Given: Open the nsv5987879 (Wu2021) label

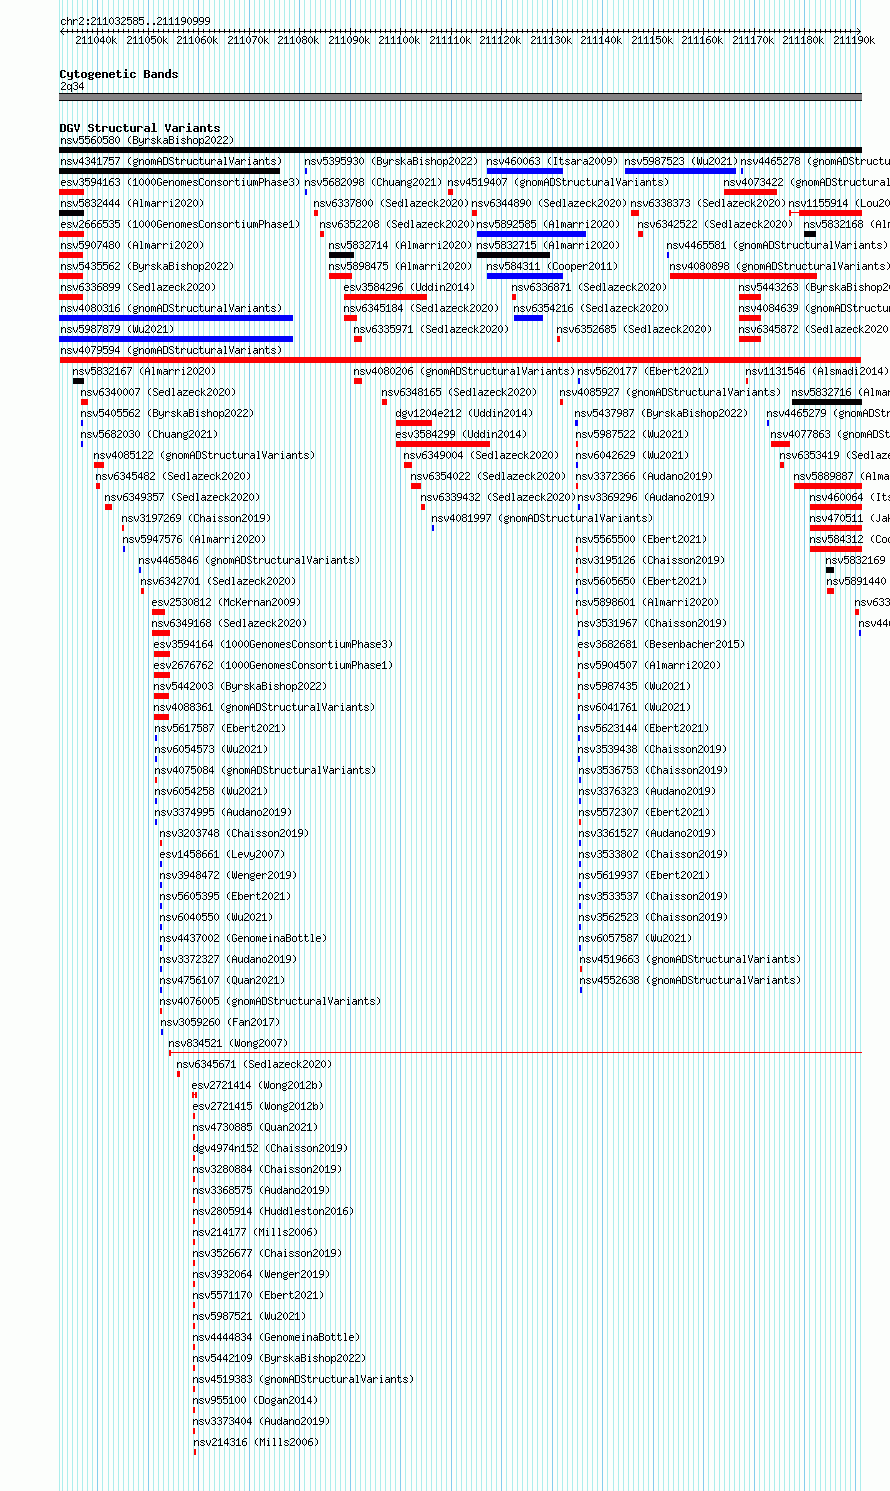Looking at the screenshot, I should [x=117, y=330].
